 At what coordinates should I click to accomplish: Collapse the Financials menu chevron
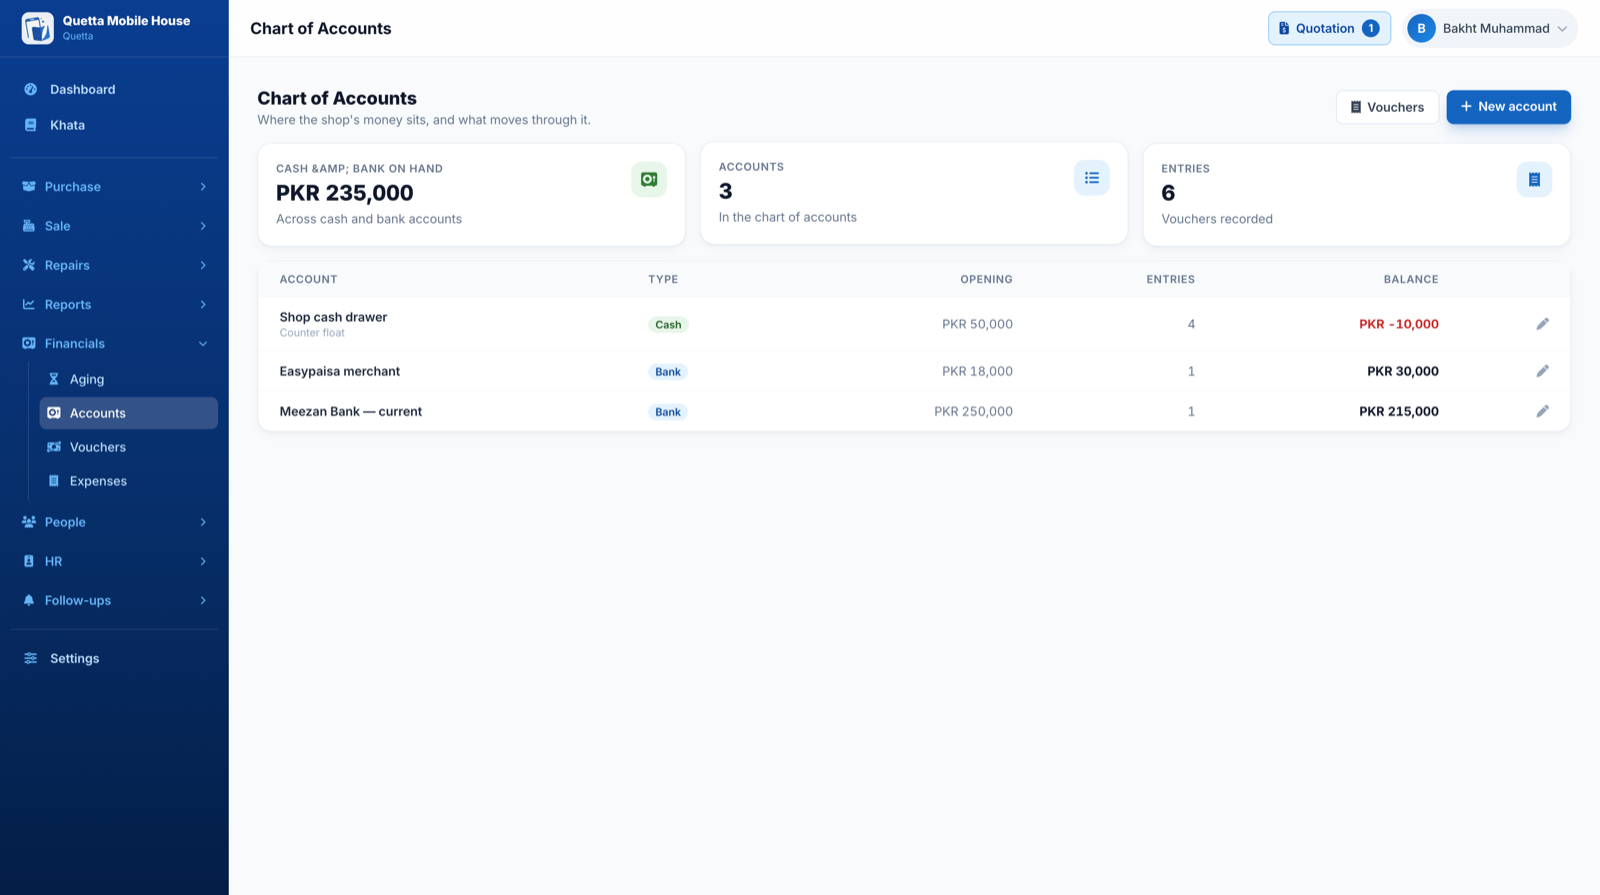[203, 344]
